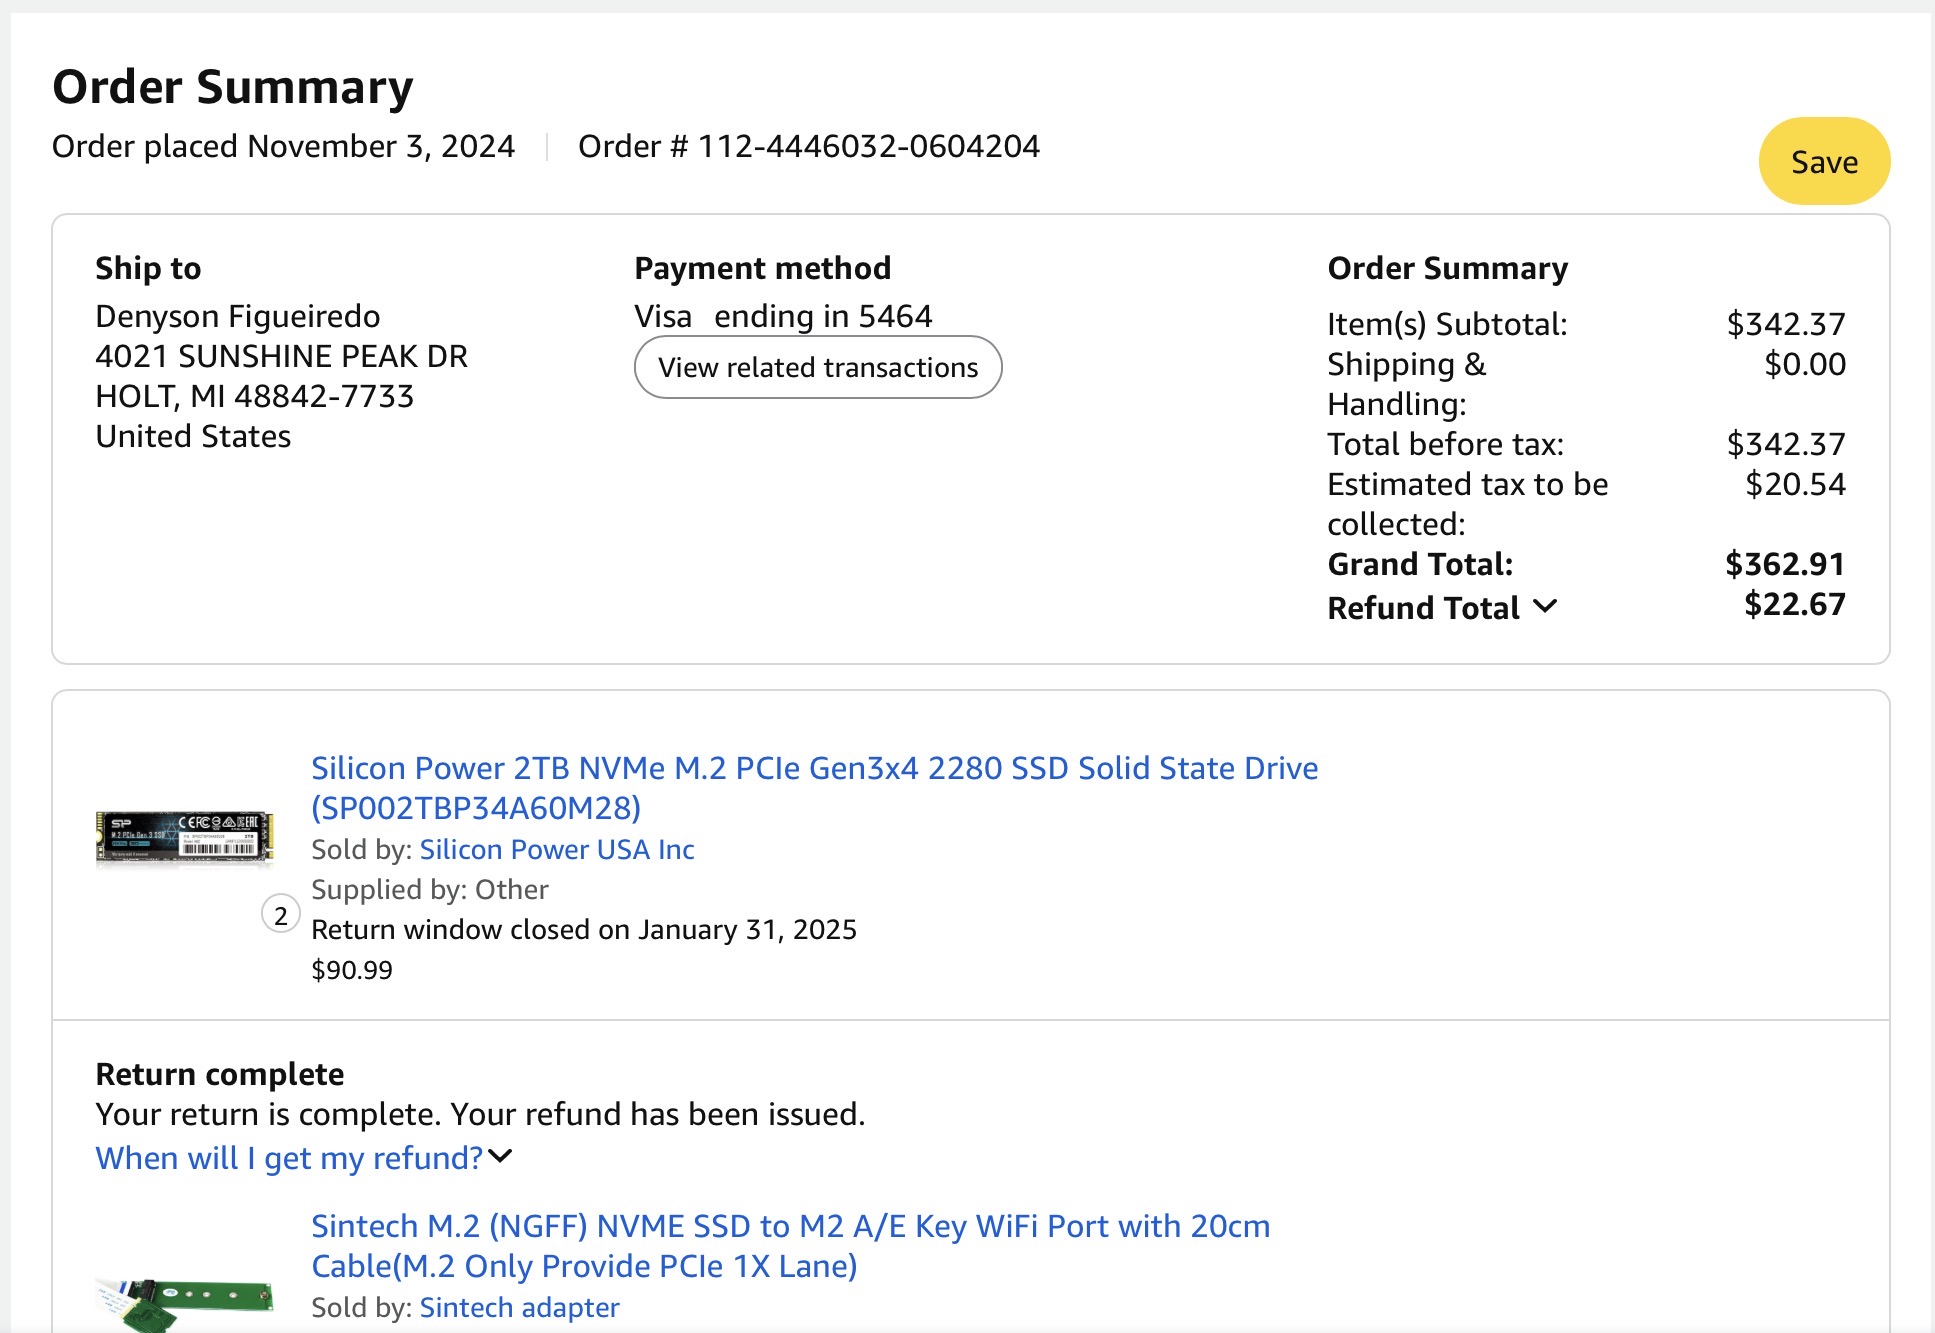Click the Order placed November 3, 2024 text

tap(283, 147)
